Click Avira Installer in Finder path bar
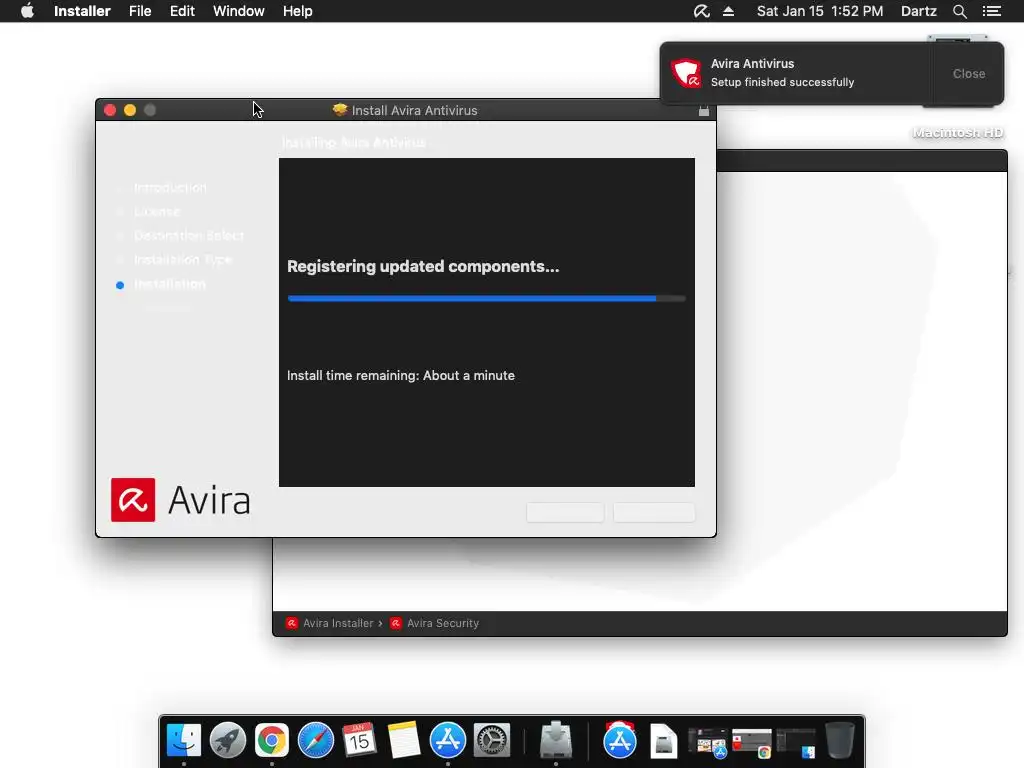 point(330,623)
